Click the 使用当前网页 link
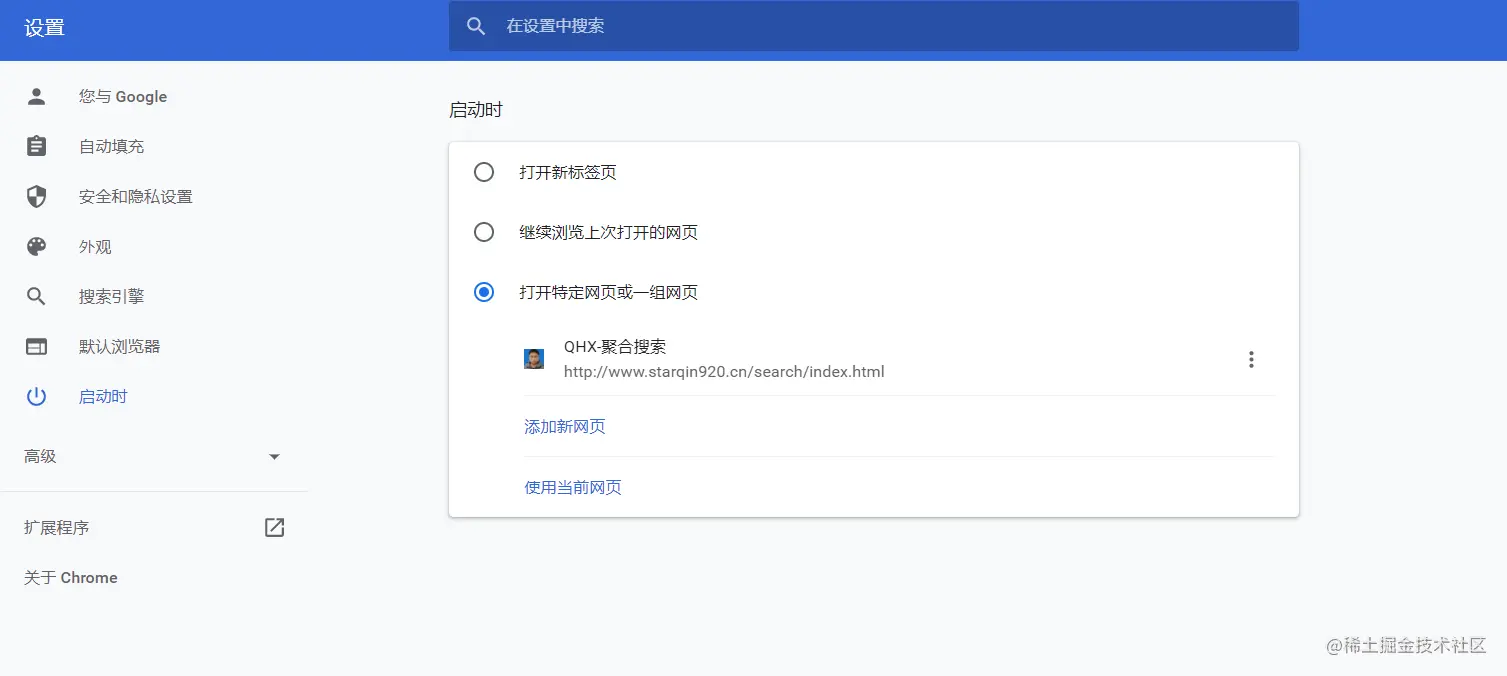This screenshot has height=676, width=1507. coord(572,487)
